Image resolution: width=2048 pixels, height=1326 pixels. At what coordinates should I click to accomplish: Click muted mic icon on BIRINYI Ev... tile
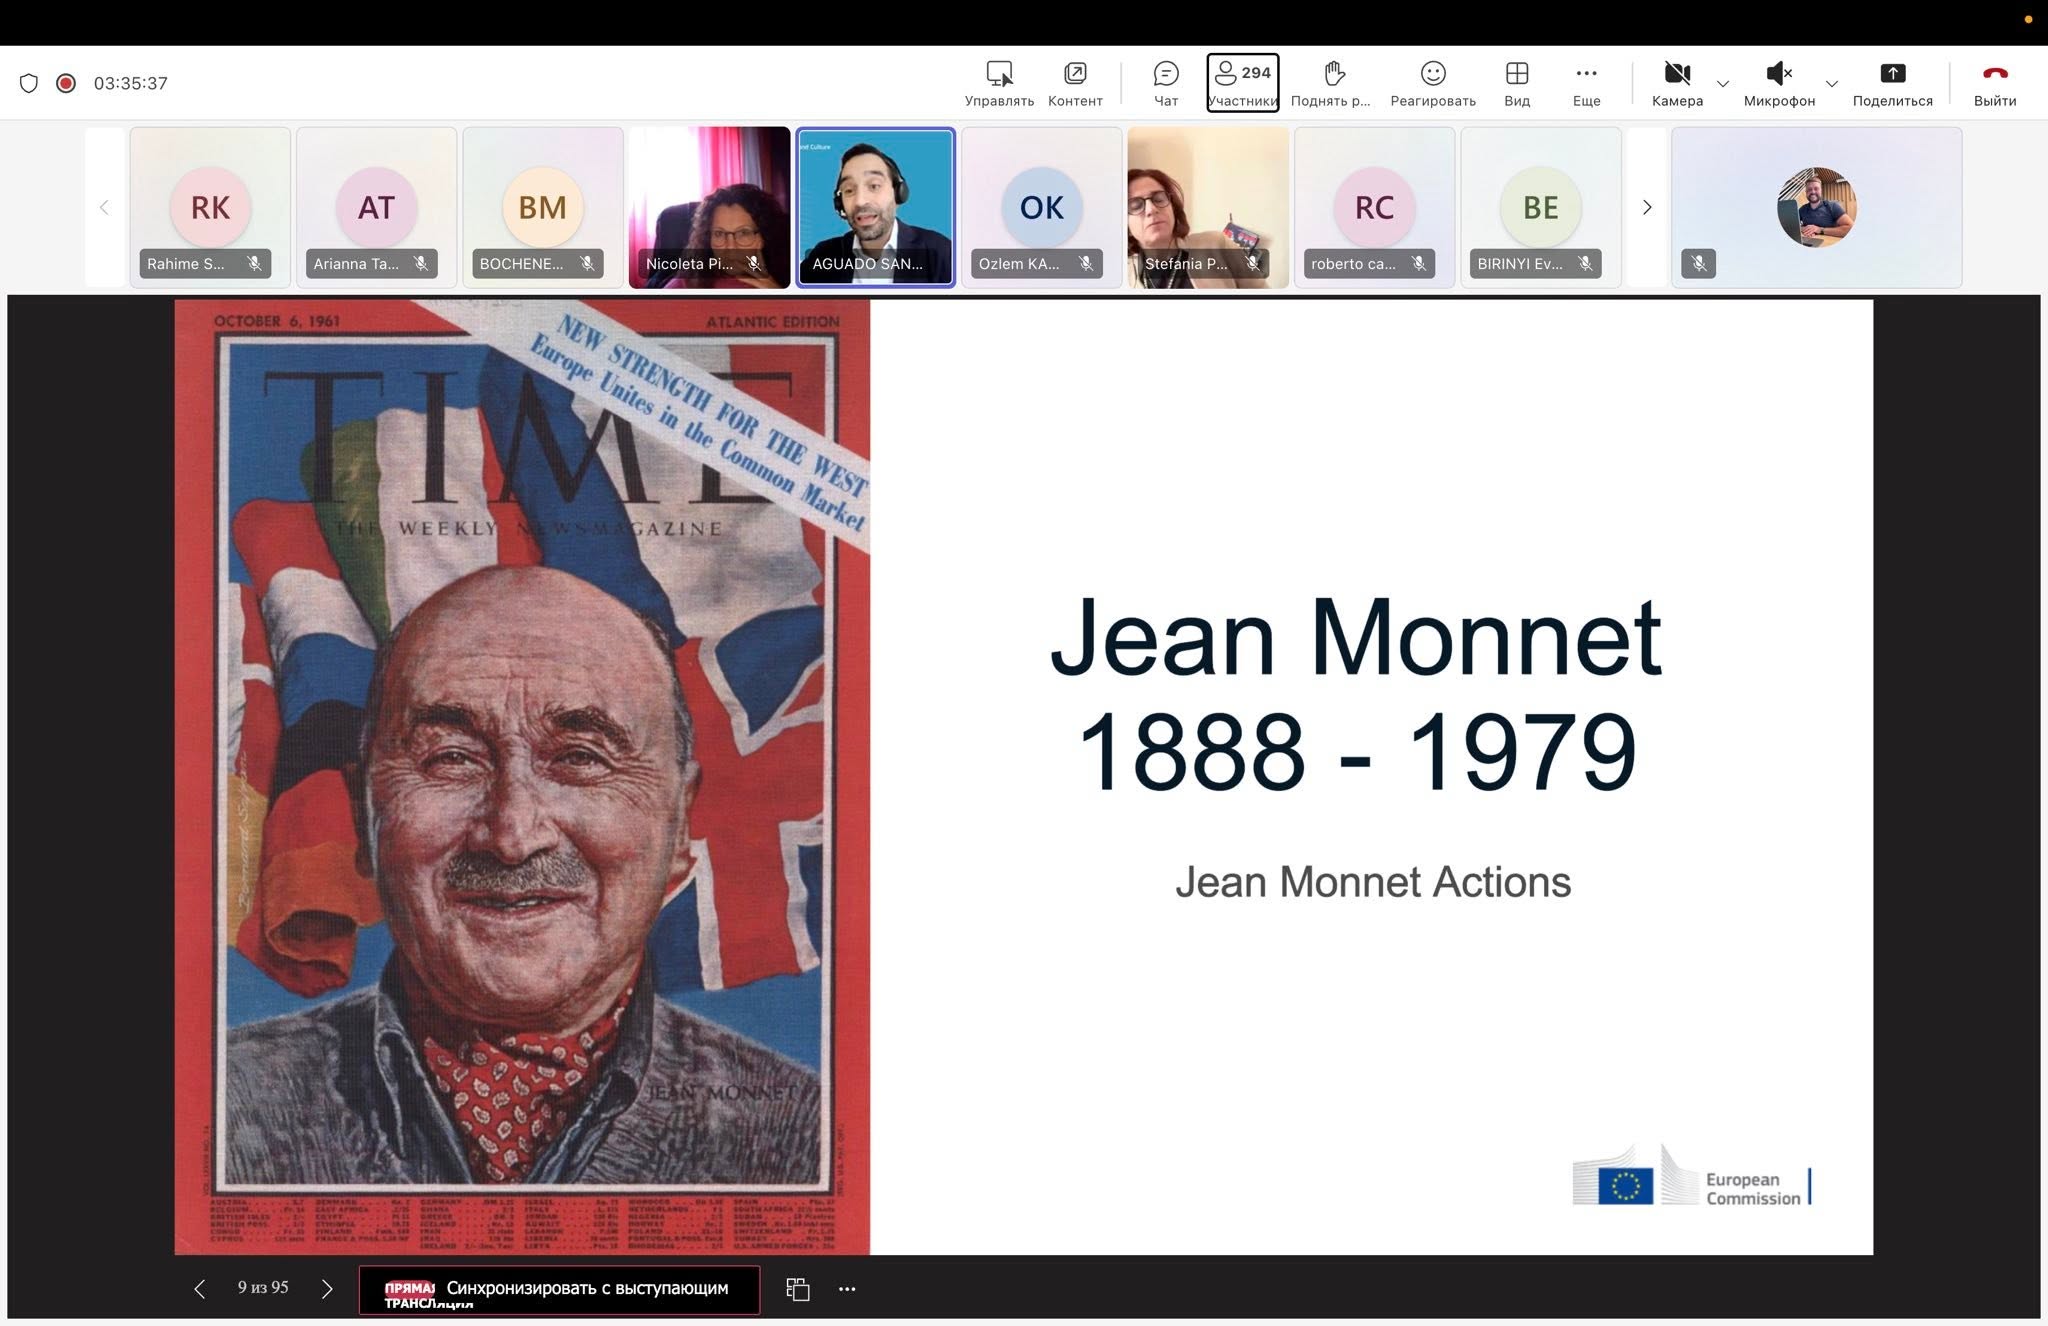pyautogui.click(x=1585, y=263)
